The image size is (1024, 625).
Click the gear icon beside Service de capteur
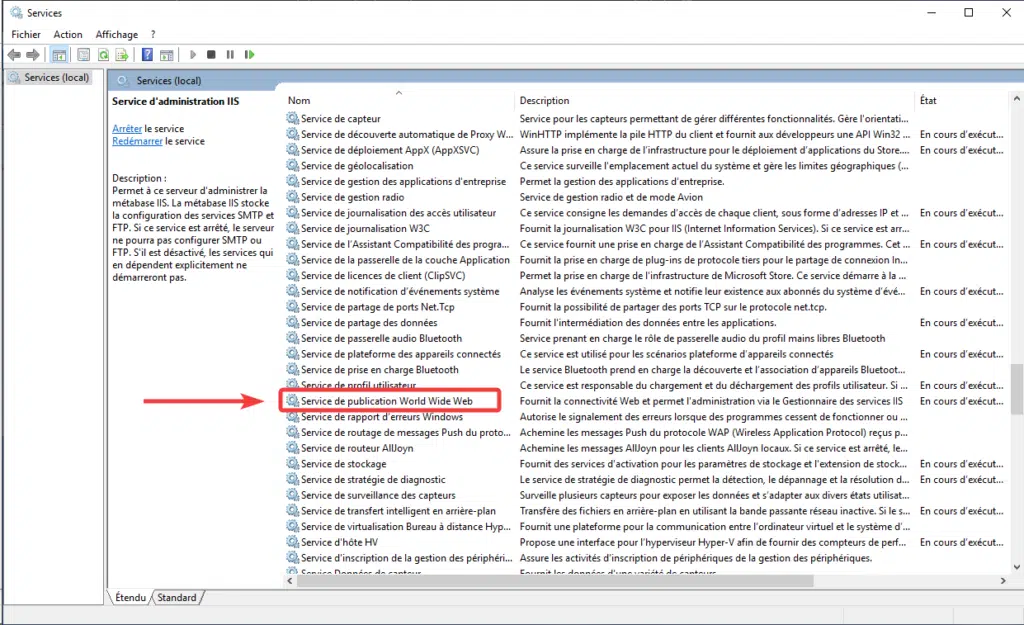coord(293,118)
